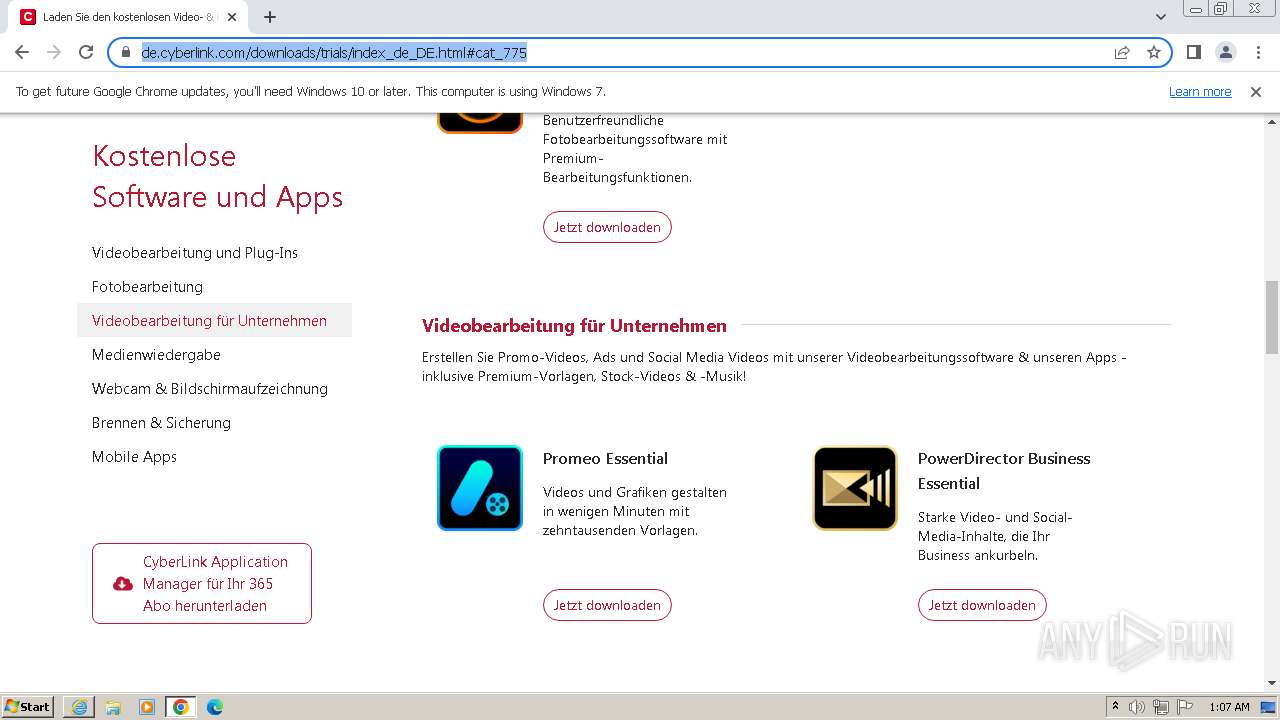1280x720 pixels.
Task: Follow the Learn more link
Action: (1200, 91)
